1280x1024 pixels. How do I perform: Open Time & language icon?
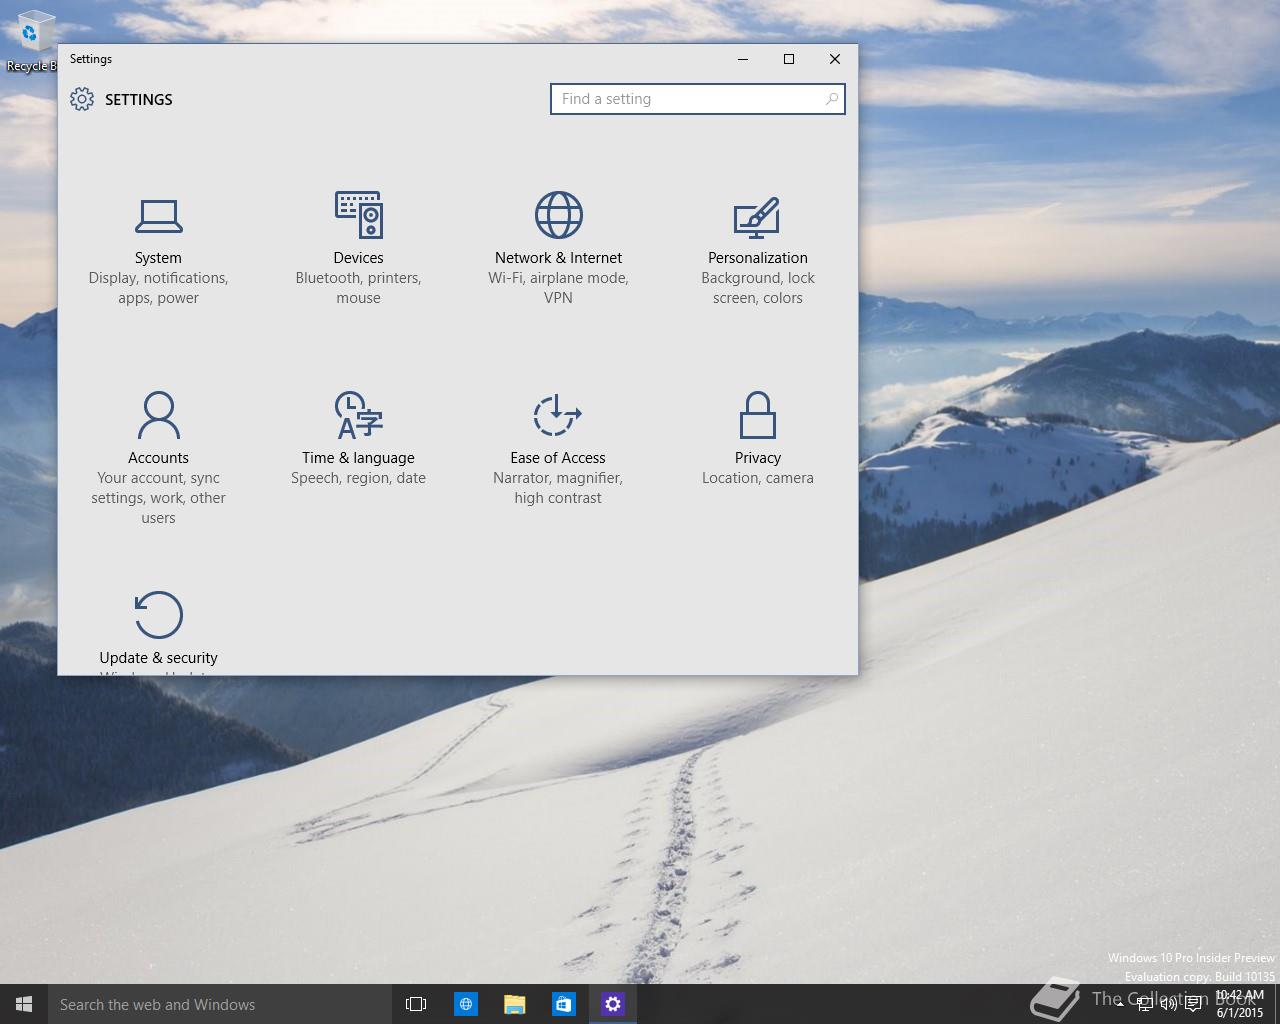pyautogui.click(x=358, y=415)
